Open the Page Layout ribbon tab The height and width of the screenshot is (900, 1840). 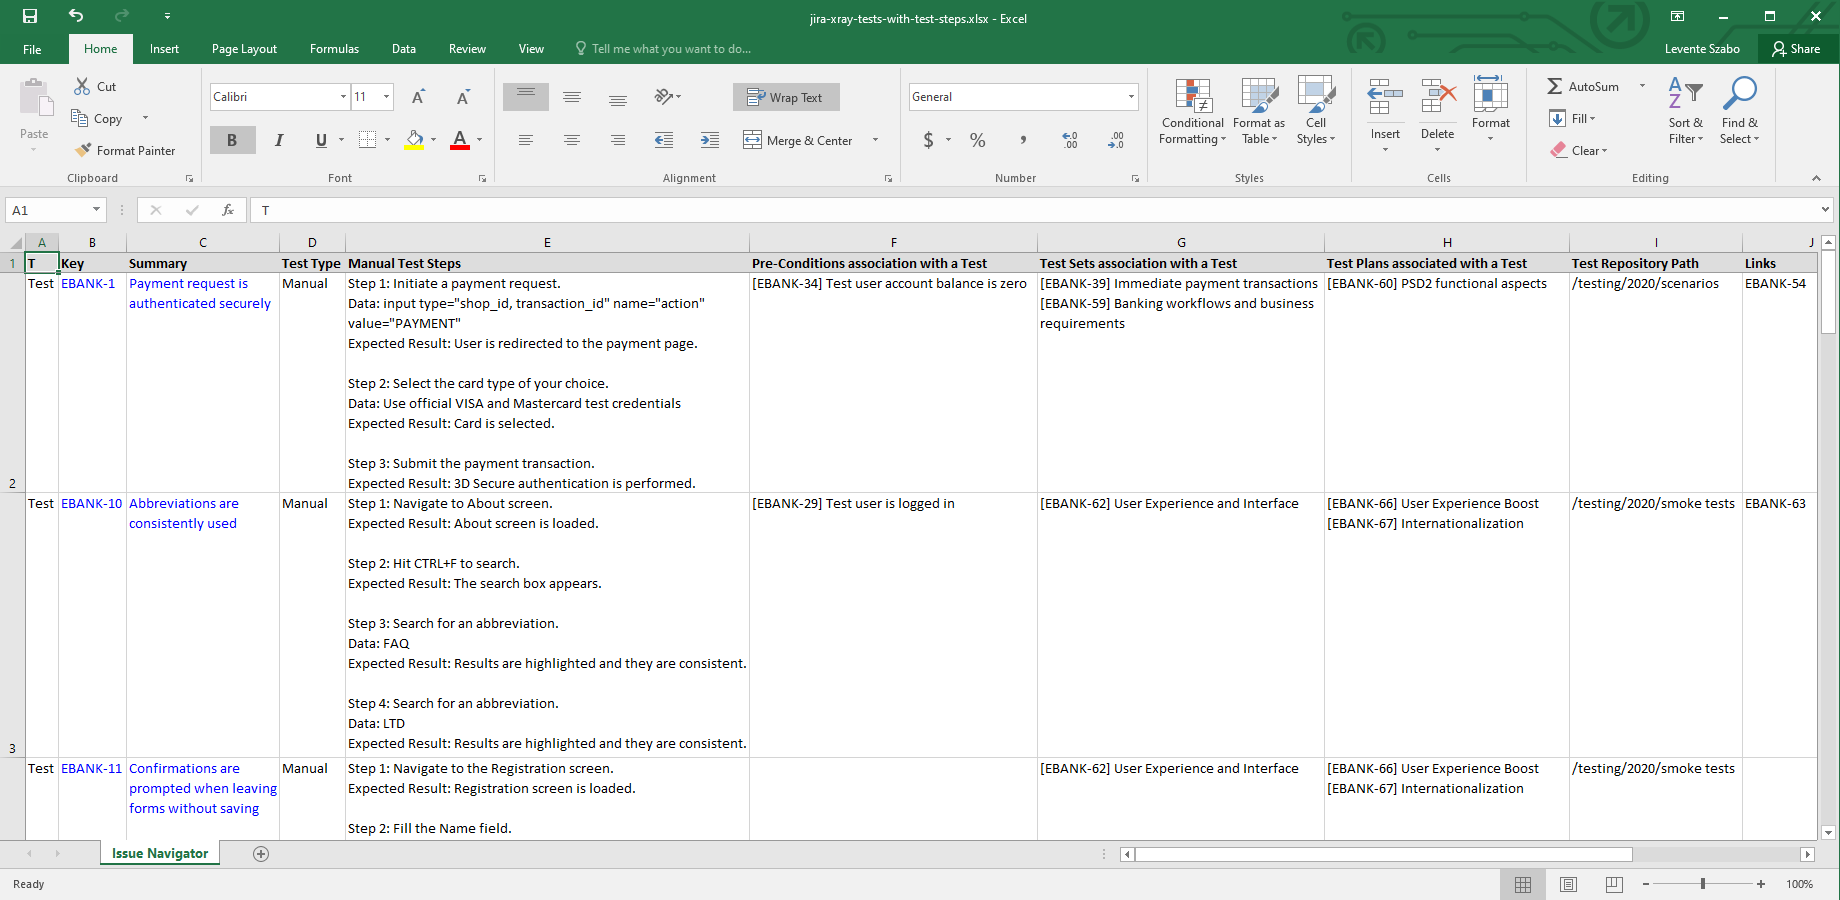tap(244, 49)
